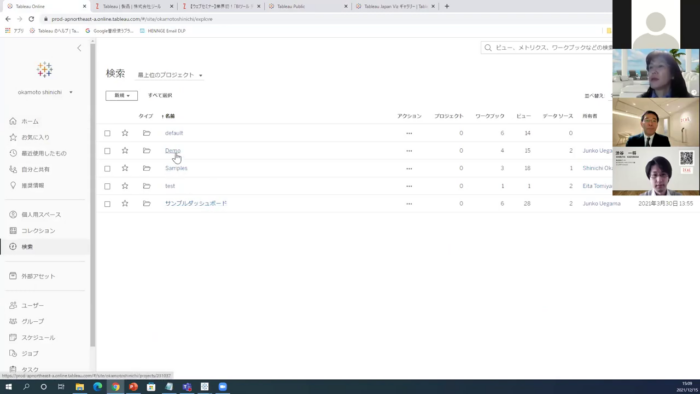Click the star icon for Samples project
Image resolution: width=700 pixels, height=394 pixels.
click(125, 168)
